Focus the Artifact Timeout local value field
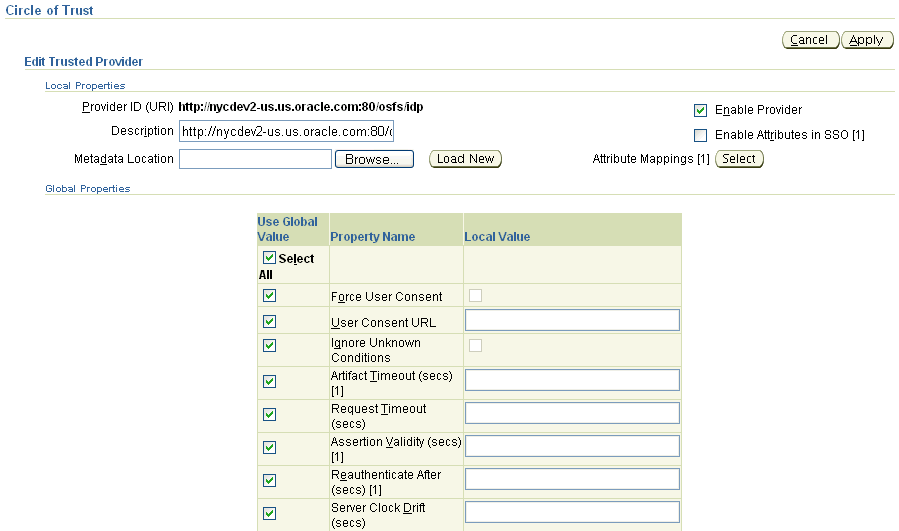This screenshot has width=899, height=531. 572,380
